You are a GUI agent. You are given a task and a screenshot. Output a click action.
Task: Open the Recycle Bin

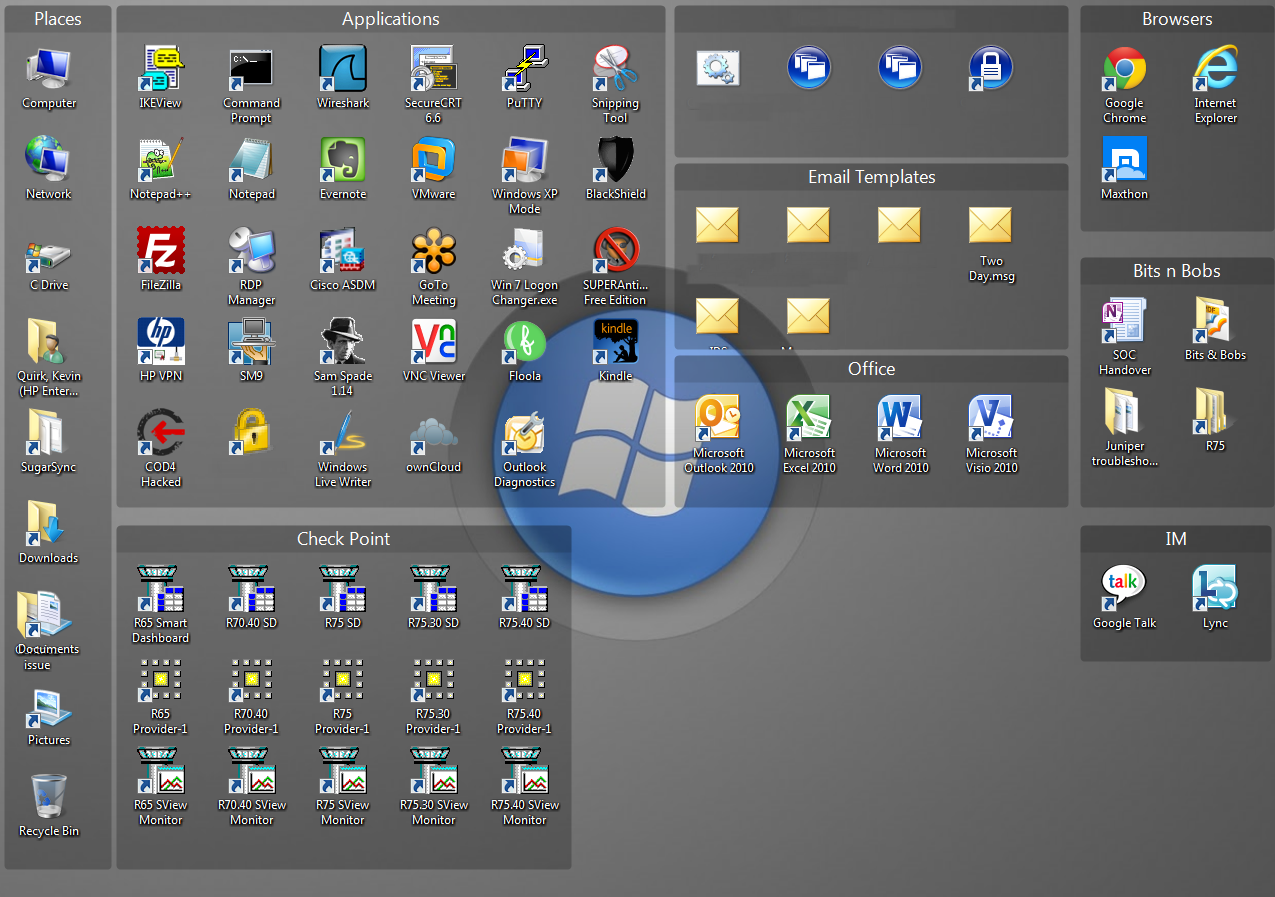(49, 798)
